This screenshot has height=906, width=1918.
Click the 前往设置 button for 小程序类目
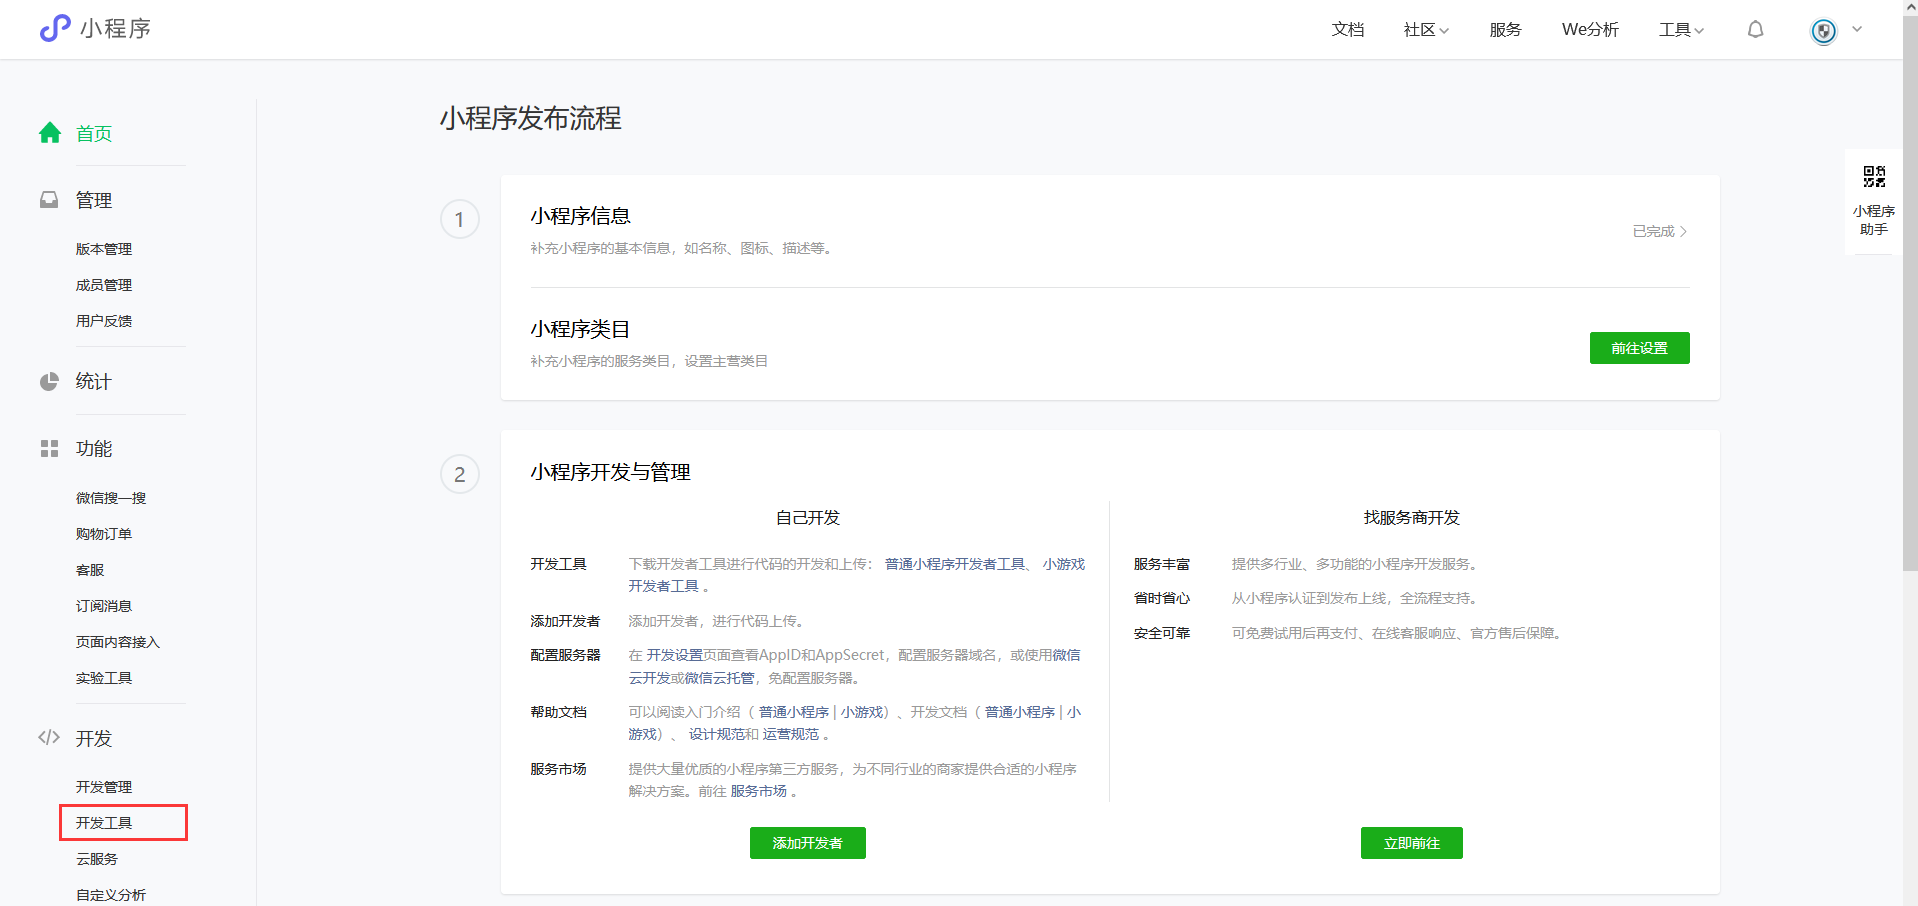pyautogui.click(x=1639, y=348)
